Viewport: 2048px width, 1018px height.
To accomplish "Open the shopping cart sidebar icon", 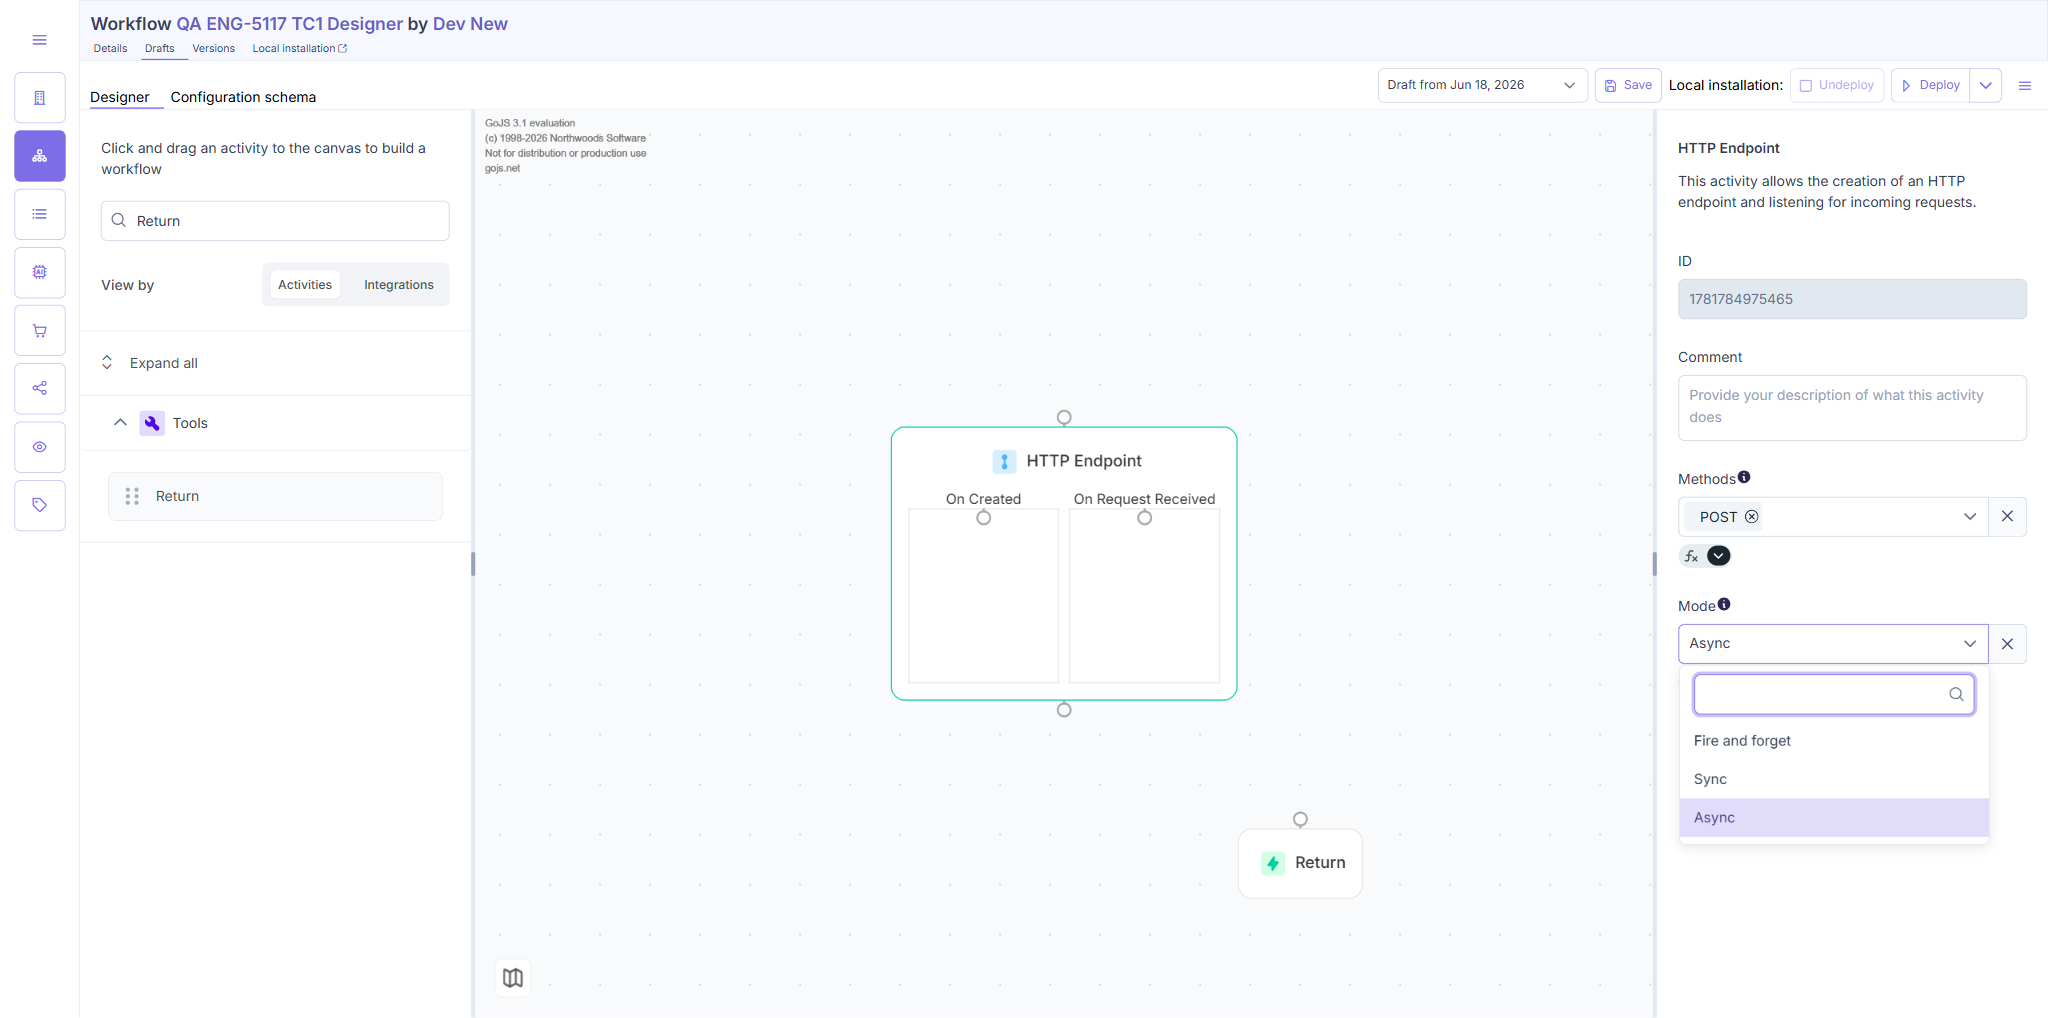I will (x=40, y=330).
